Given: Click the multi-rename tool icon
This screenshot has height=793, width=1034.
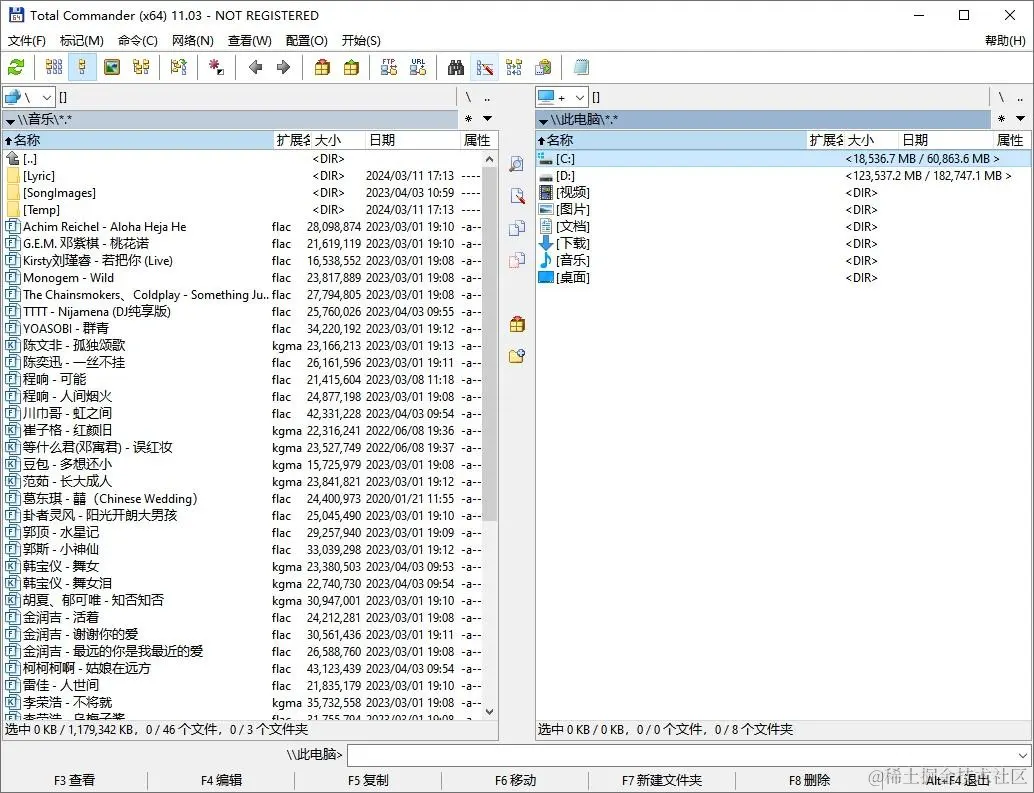Looking at the screenshot, I should coord(485,67).
